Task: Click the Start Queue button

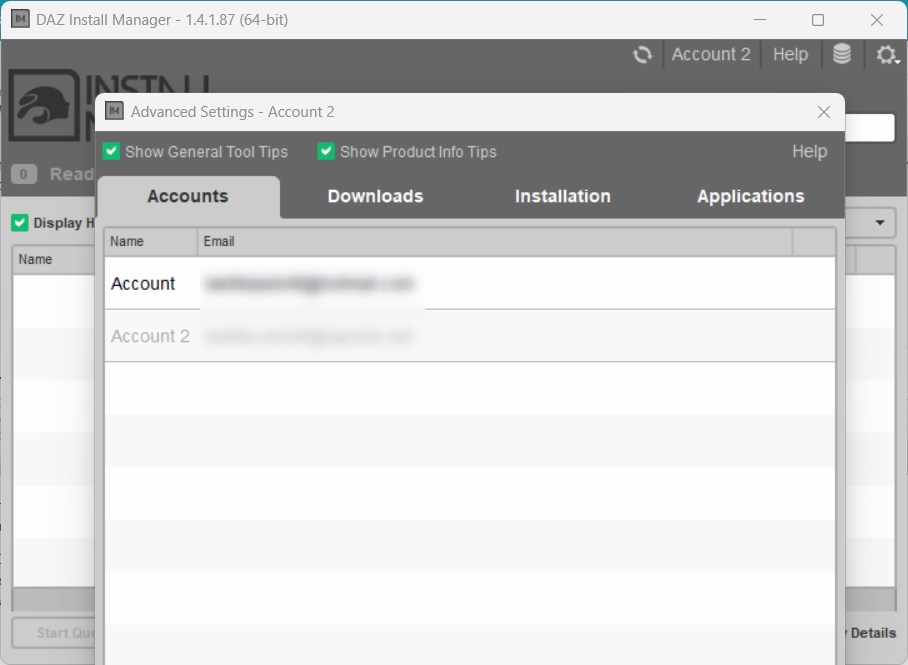Action: pos(53,633)
